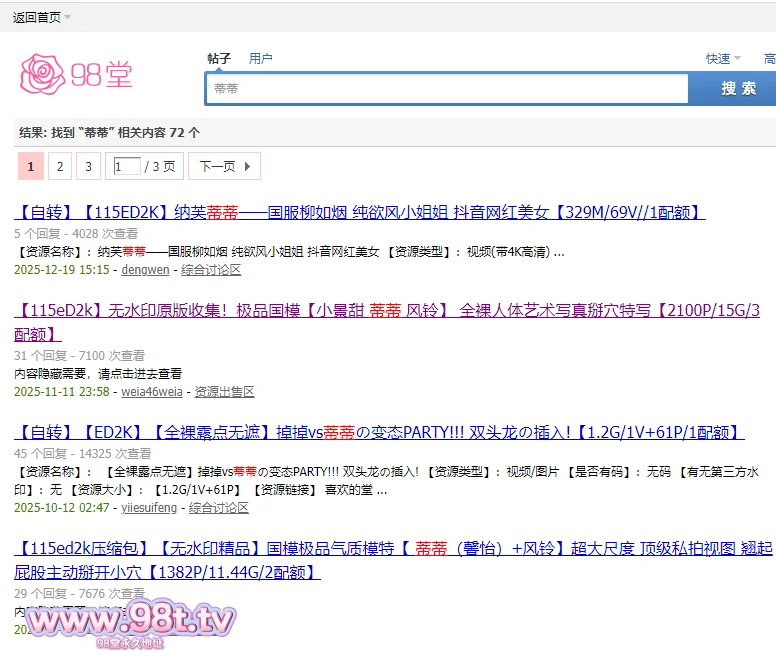Open the first result starting with 【自转】【115ED2K】
Screen dimensions: 776x658
(x=360, y=212)
